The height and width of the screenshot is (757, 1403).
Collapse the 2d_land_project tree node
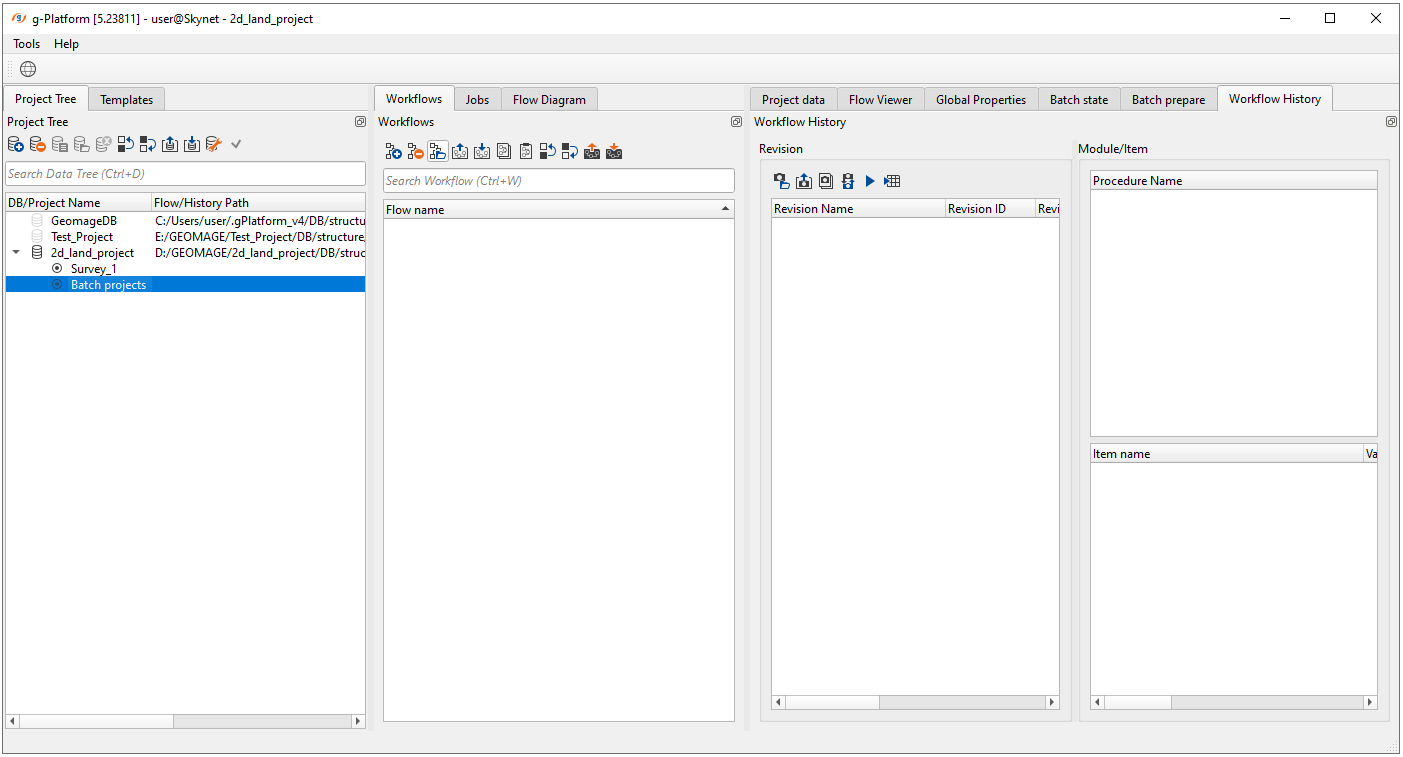click(16, 253)
